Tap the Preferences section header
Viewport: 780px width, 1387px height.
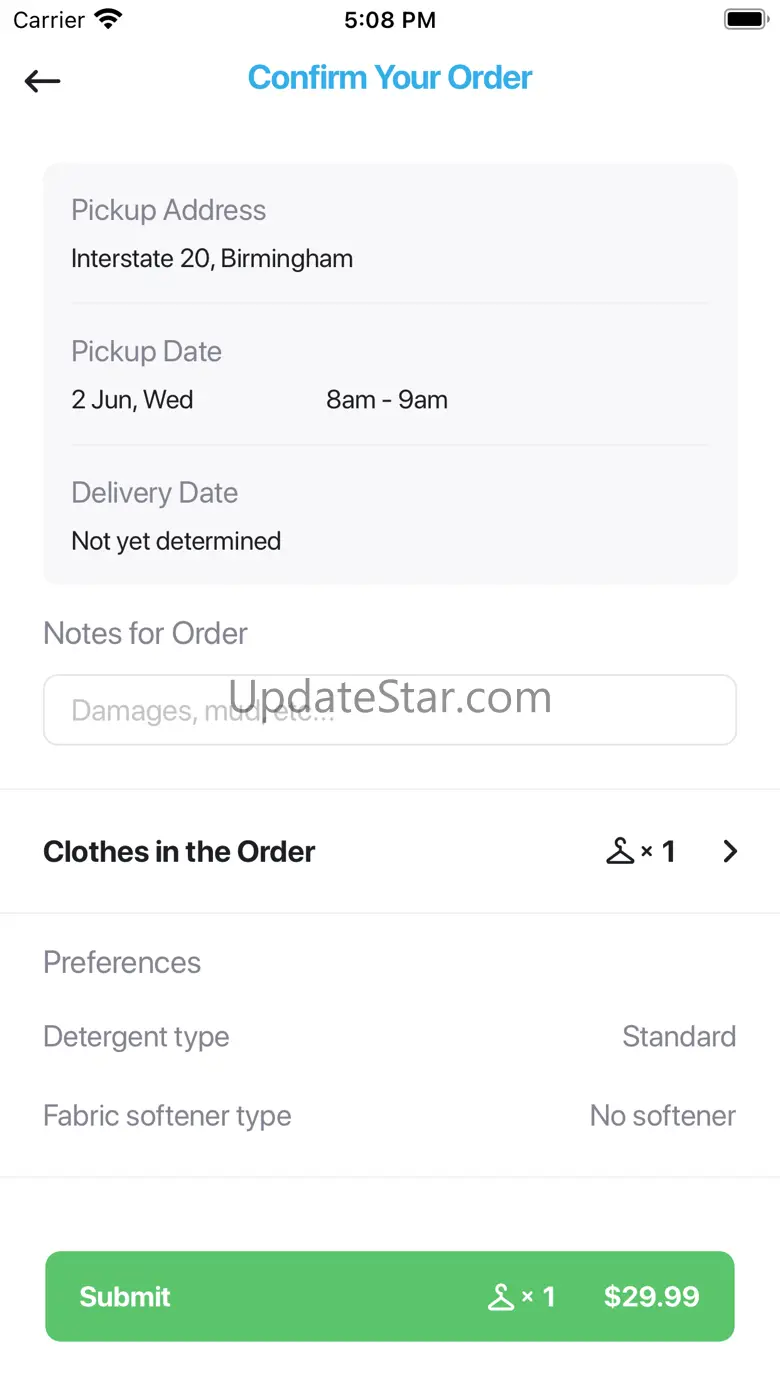[x=122, y=962]
